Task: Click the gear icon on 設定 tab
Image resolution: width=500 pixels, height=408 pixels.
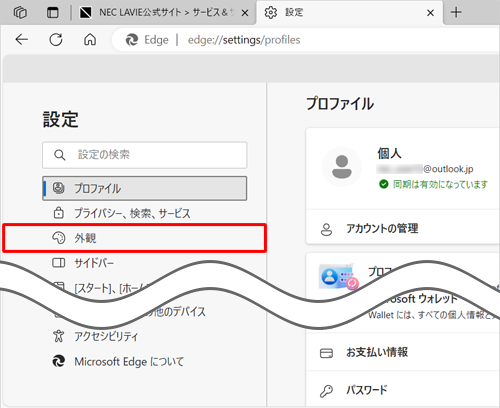Action: pos(271,13)
